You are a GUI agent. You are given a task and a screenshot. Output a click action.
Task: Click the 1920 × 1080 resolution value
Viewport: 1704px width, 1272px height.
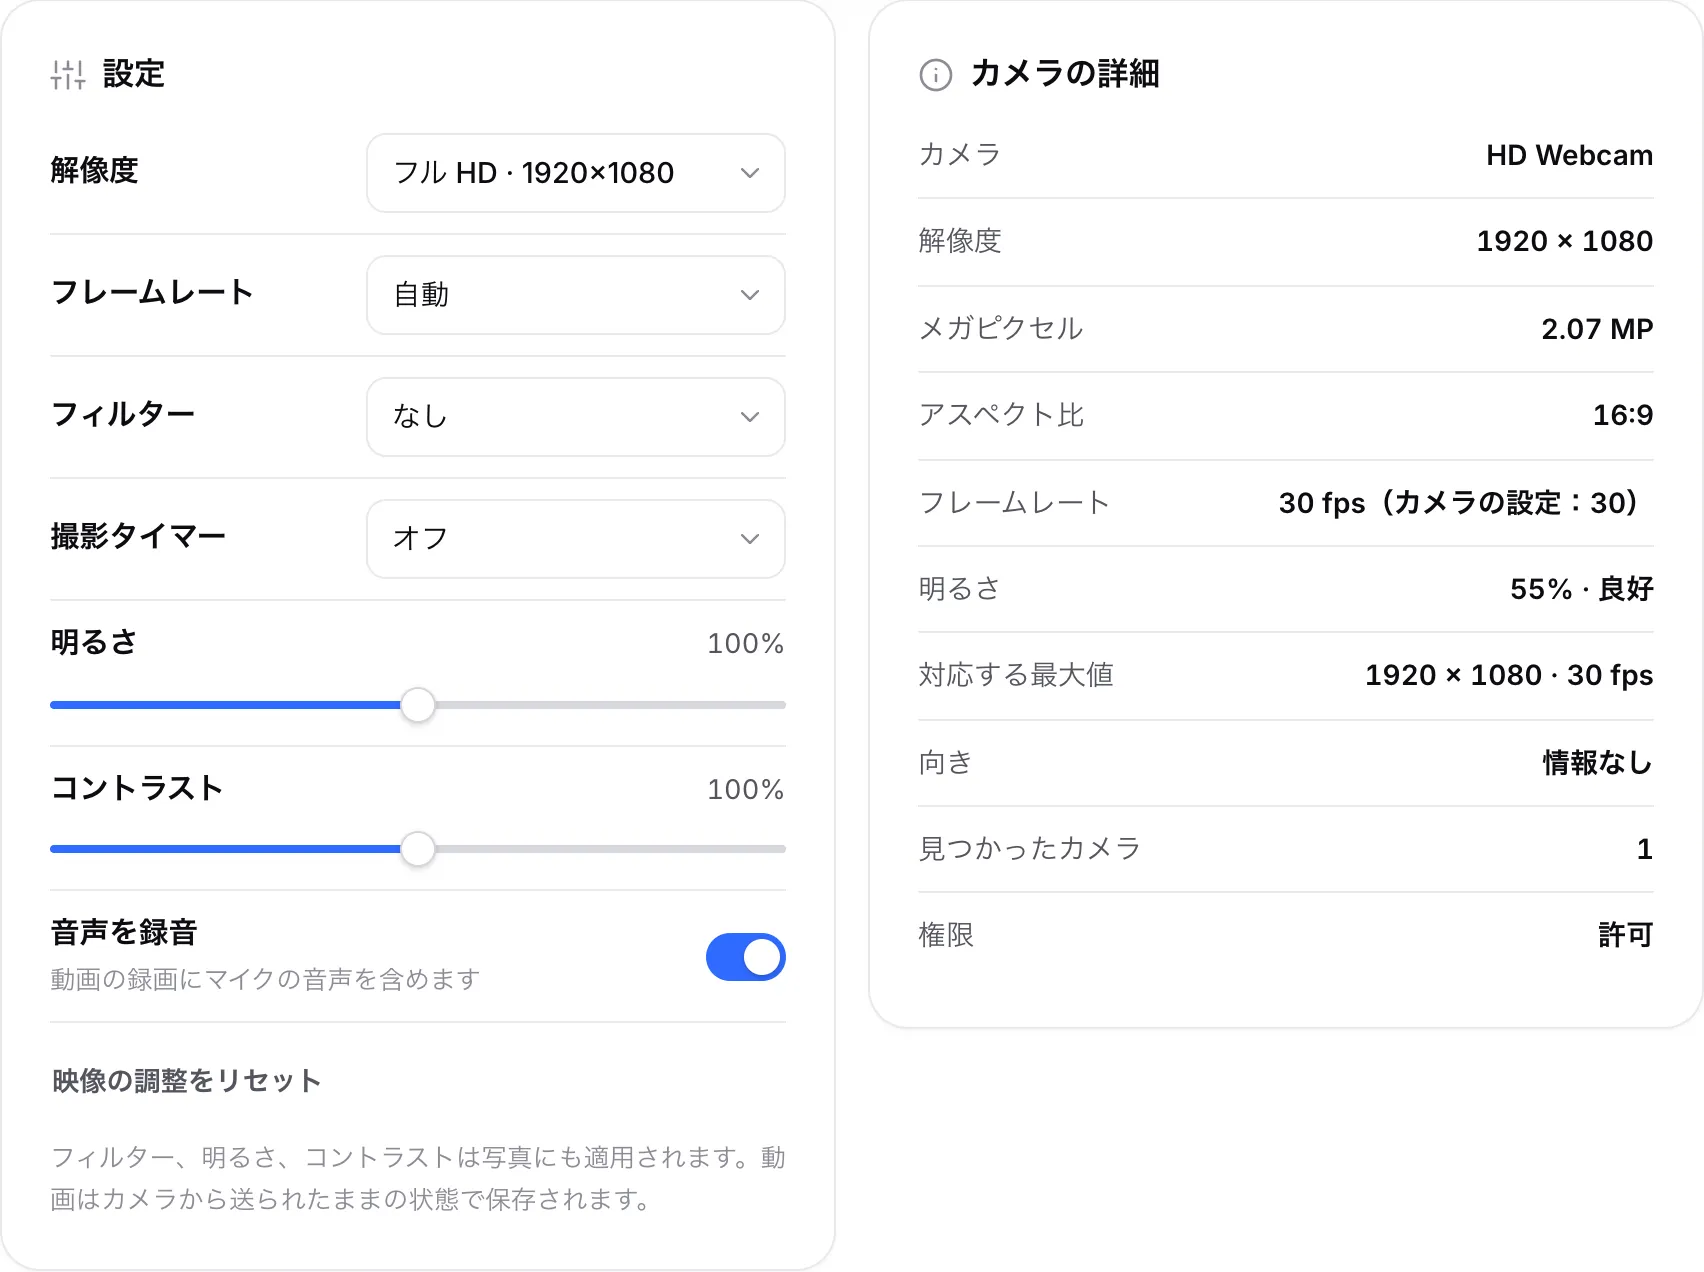click(1564, 241)
